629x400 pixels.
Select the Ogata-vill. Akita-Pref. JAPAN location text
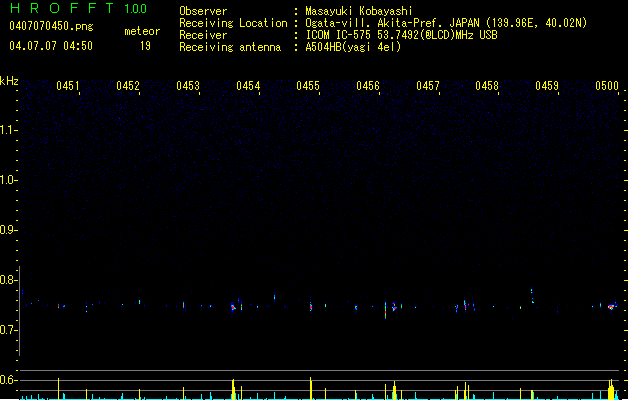pos(446,23)
